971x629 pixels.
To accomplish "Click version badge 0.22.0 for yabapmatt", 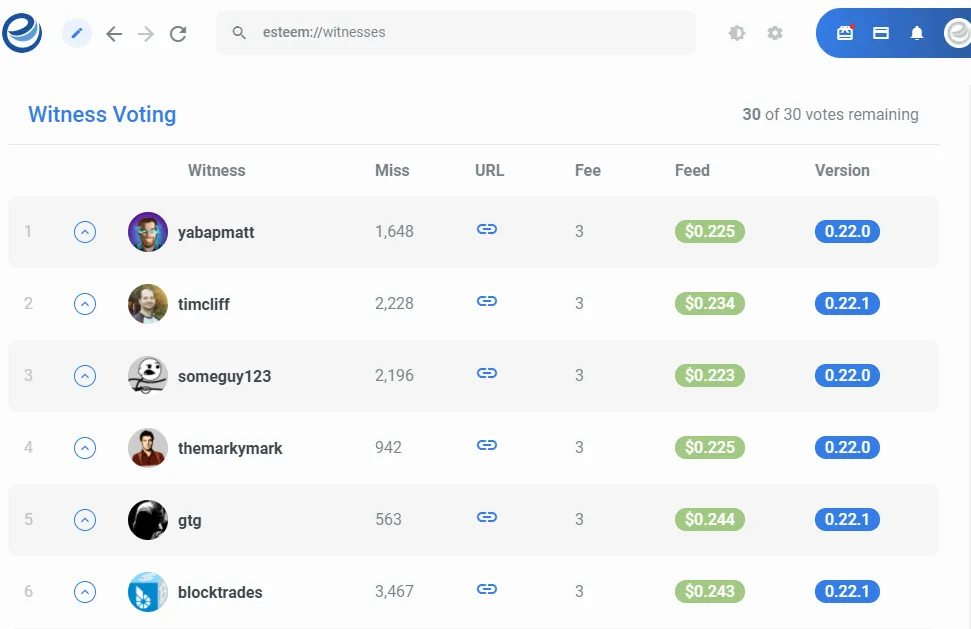I will pos(847,232).
